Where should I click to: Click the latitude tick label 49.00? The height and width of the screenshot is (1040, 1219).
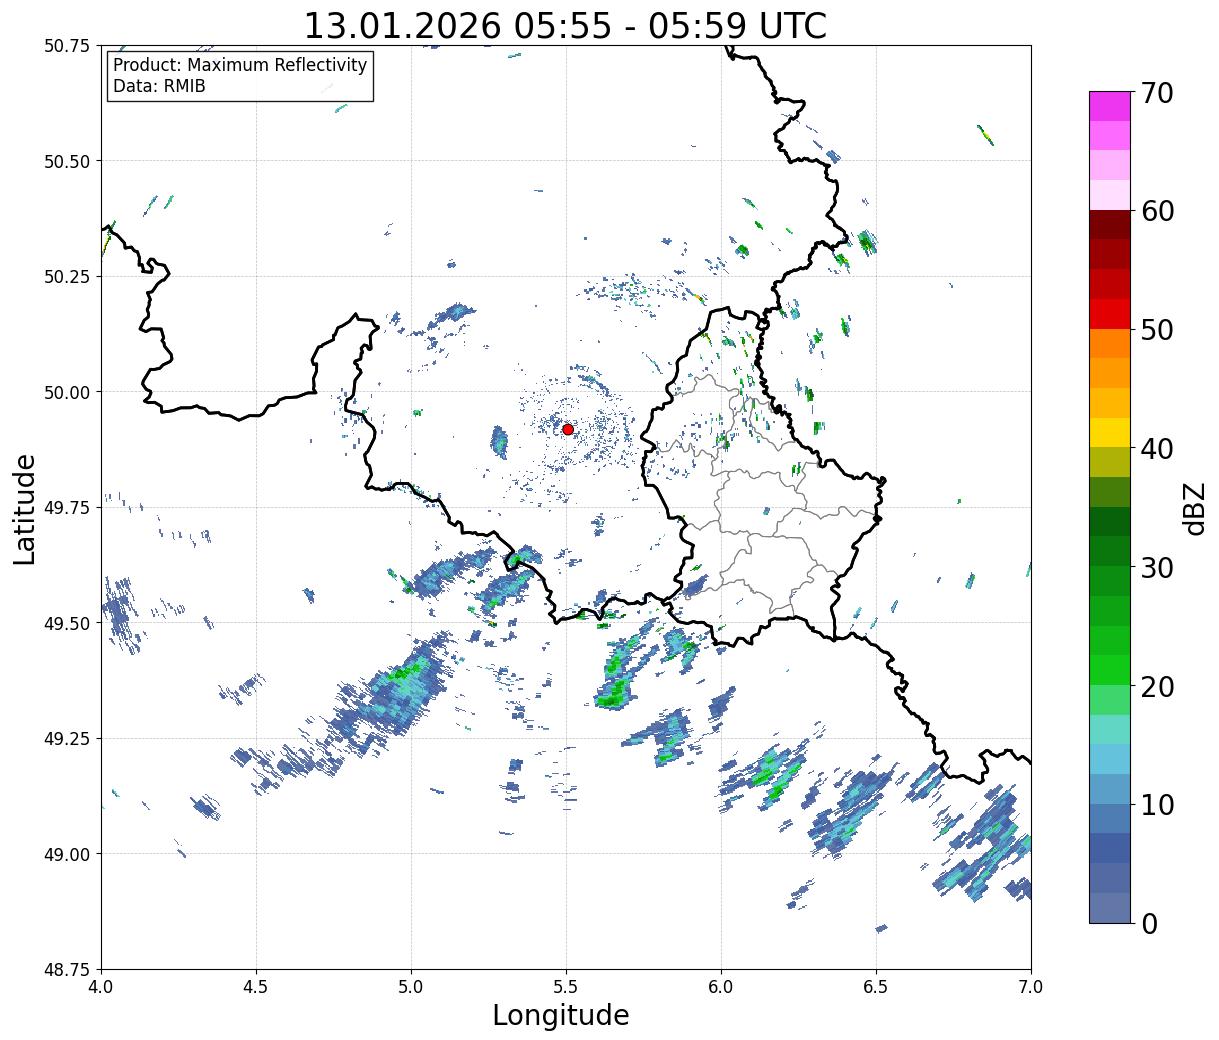point(67,854)
